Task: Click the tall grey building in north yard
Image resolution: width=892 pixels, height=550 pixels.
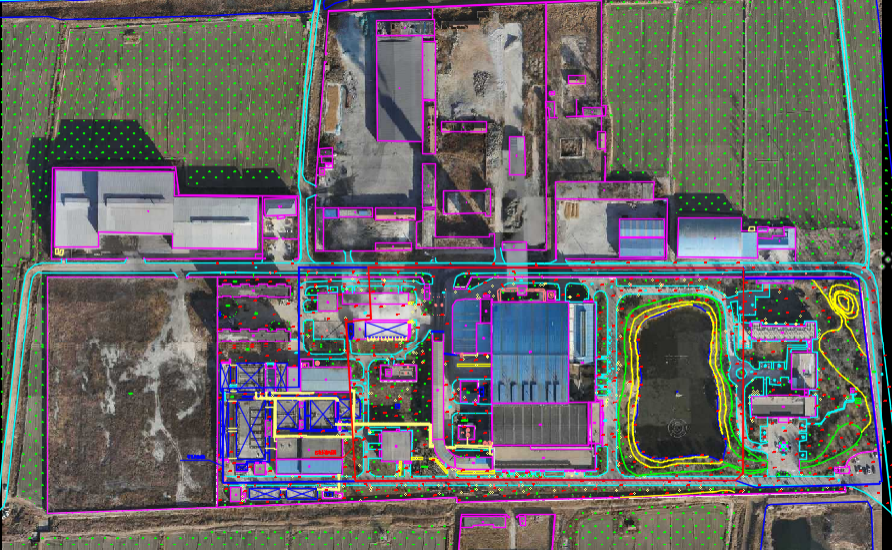Action: 399,88
